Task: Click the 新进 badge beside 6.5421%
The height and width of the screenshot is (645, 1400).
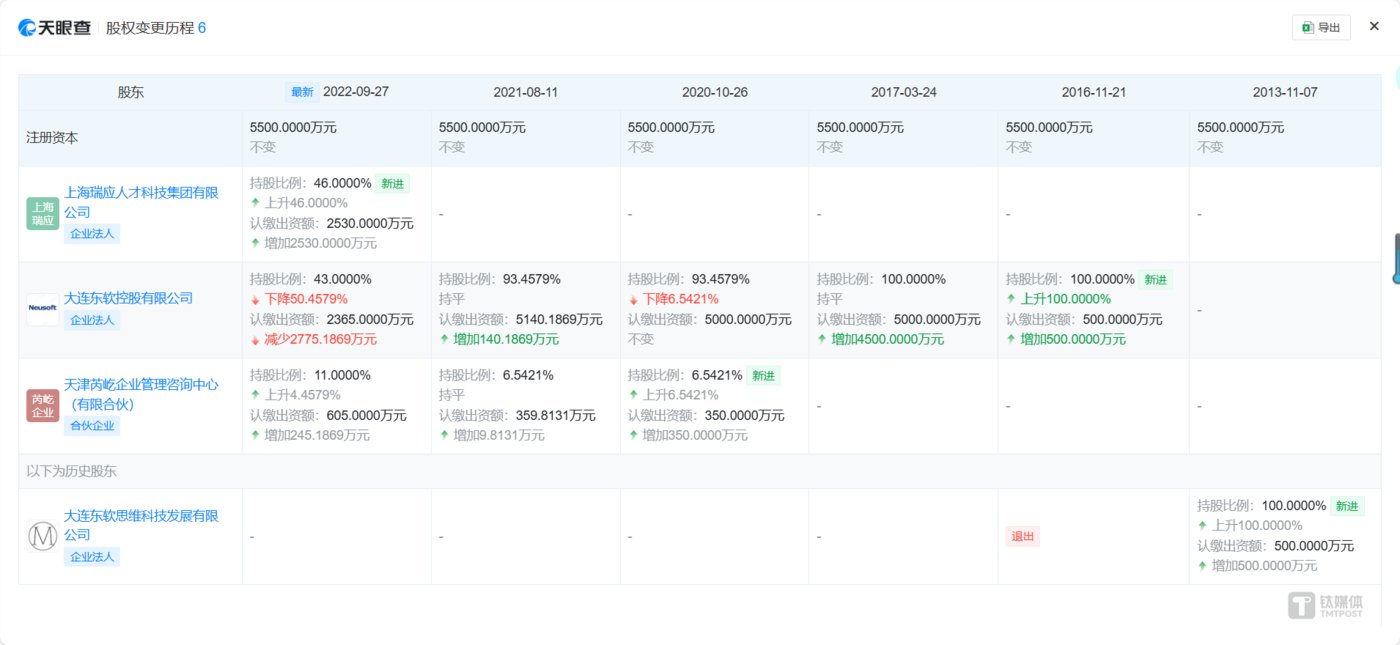Action: tap(764, 375)
